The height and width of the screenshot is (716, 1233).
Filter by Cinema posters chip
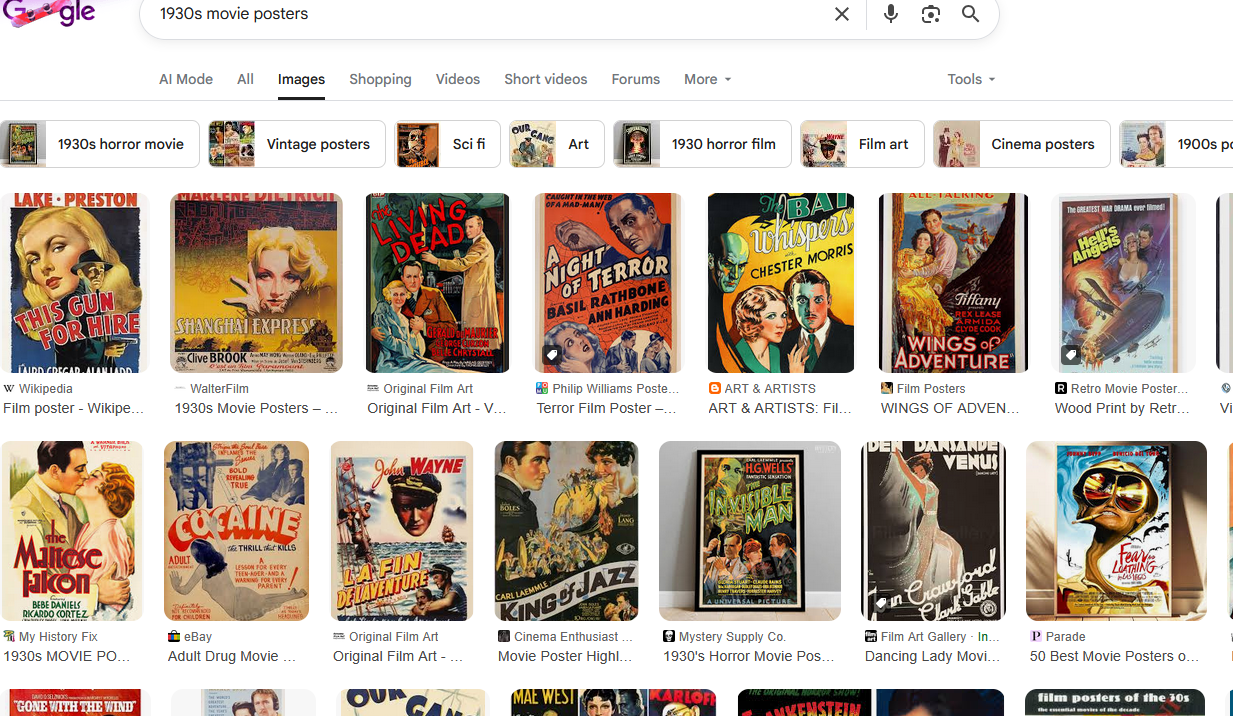1022,144
